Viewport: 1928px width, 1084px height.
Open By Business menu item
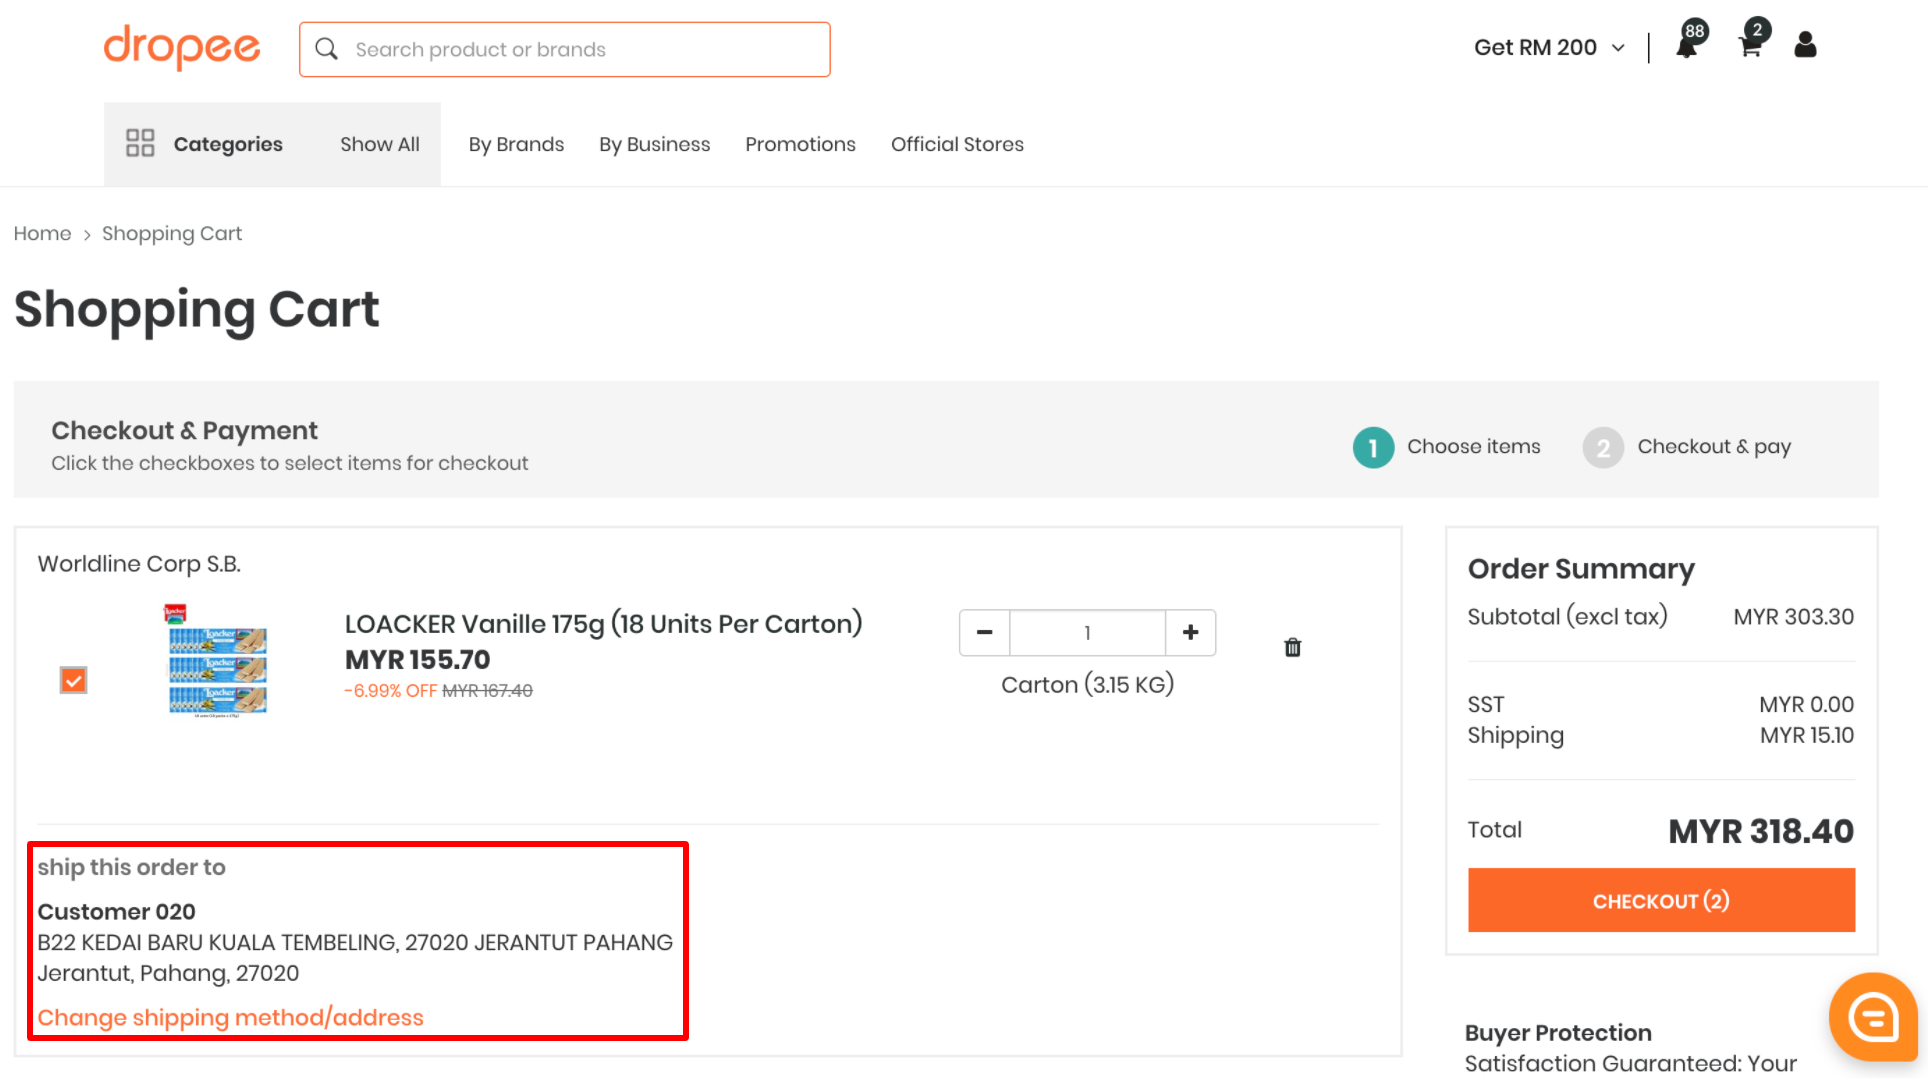(655, 144)
